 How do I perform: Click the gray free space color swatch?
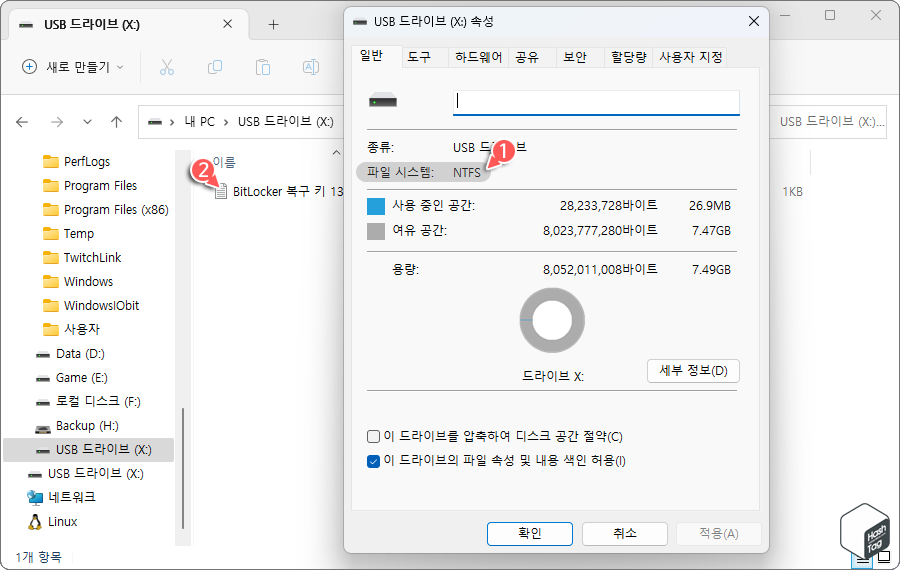375,231
